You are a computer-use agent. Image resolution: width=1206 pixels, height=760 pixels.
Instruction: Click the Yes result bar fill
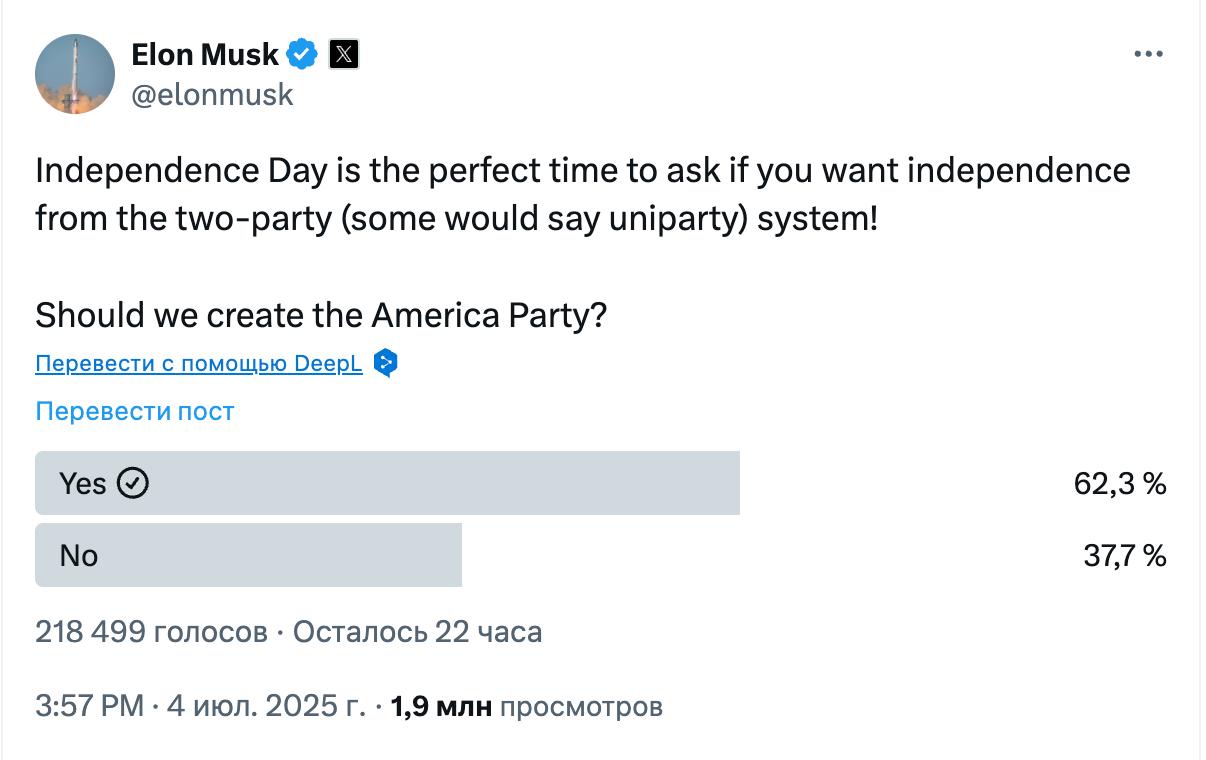click(x=450, y=484)
